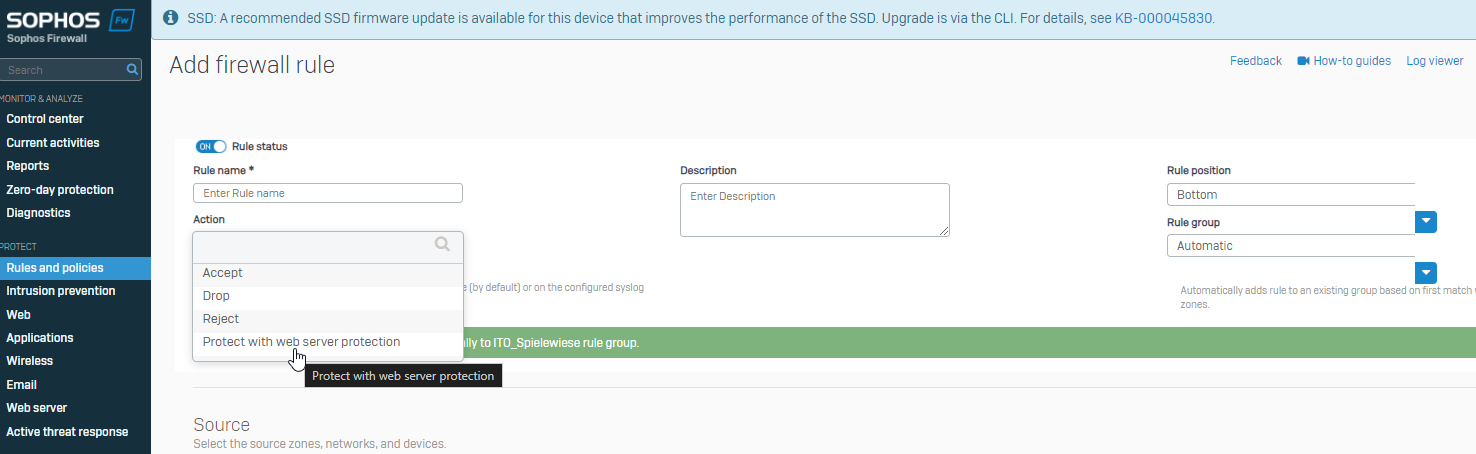The width and height of the screenshot is (1476, 454).
Task: Select Reject action option
Action: pyautogui.click(x=221, y=319)
